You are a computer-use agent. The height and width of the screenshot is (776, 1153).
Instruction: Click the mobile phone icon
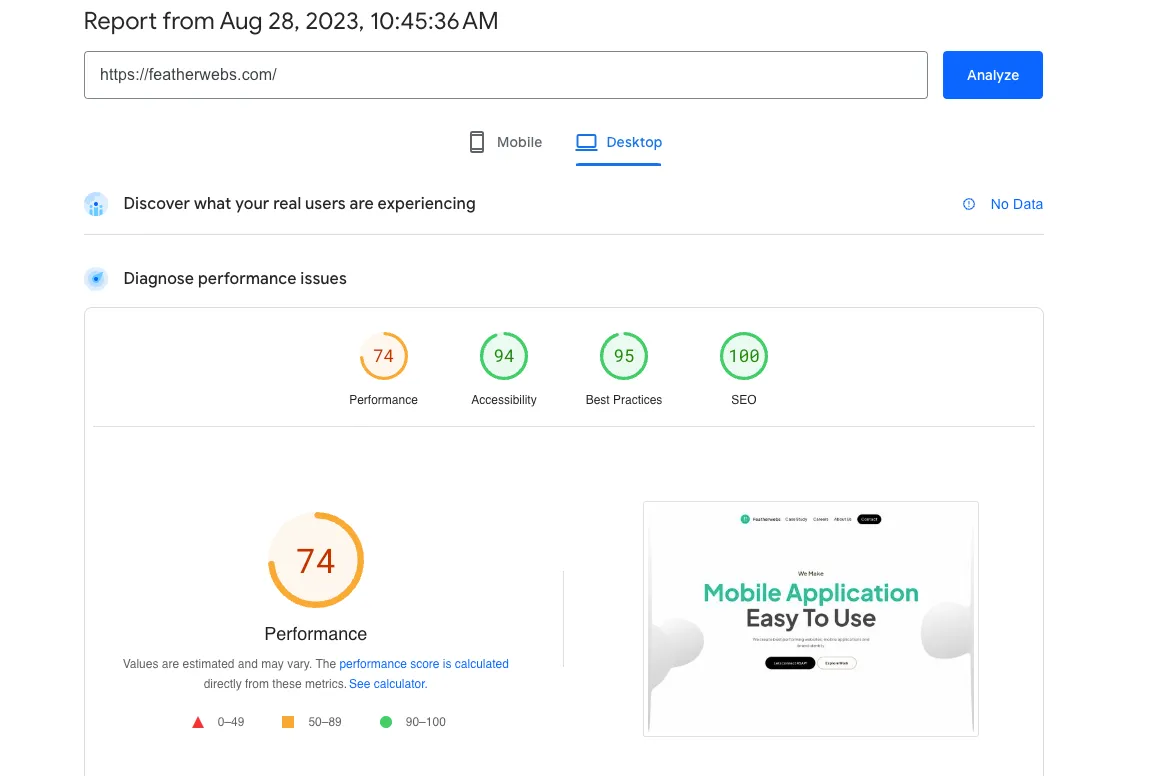coord(477,141)
